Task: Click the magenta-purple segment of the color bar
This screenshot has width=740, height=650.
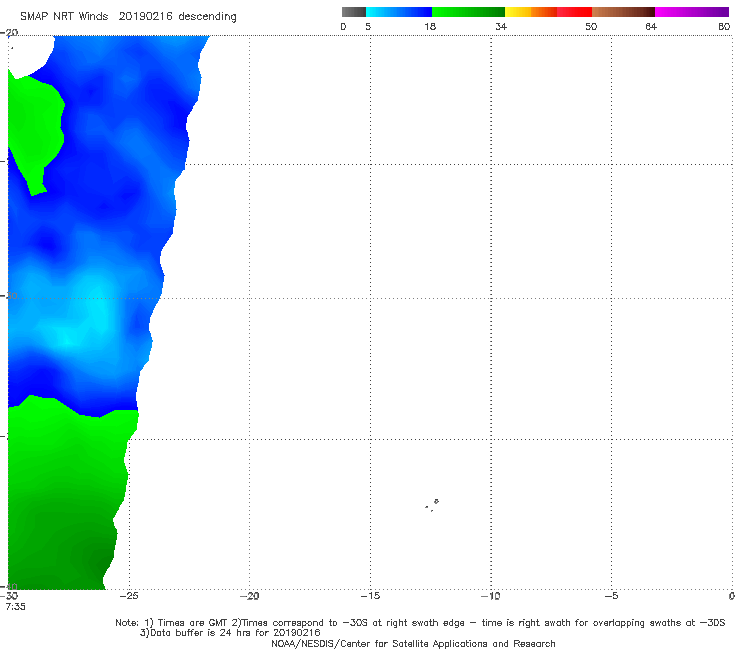Action: (692, 12)
